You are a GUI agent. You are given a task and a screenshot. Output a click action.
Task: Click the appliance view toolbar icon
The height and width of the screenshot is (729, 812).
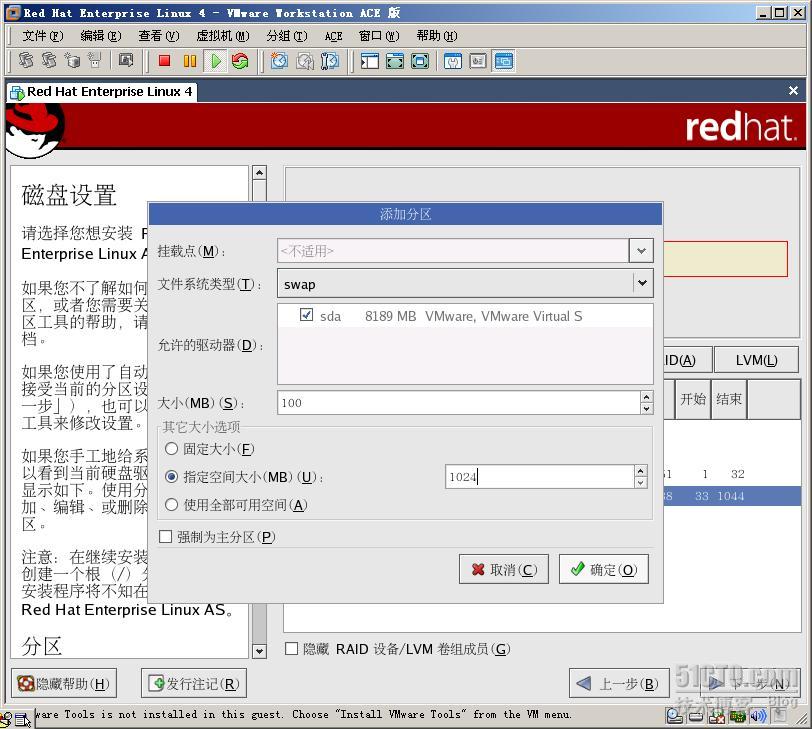[x=477, y=61]
